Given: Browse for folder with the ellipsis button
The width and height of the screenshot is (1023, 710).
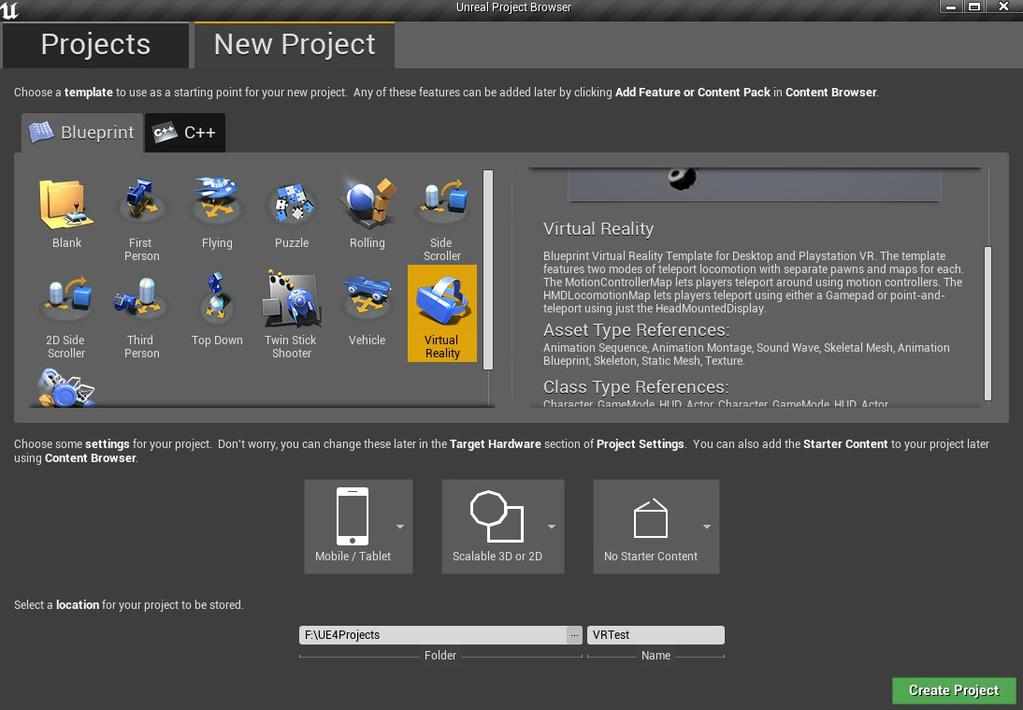Looking at the screenshot, I should [574, 635].
